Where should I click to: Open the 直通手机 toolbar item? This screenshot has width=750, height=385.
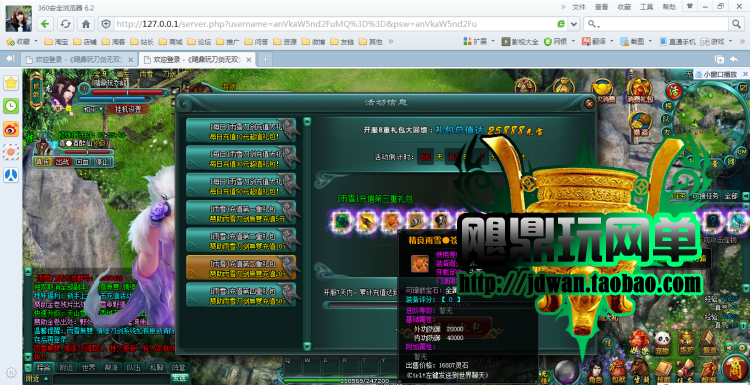pos(677,42)
